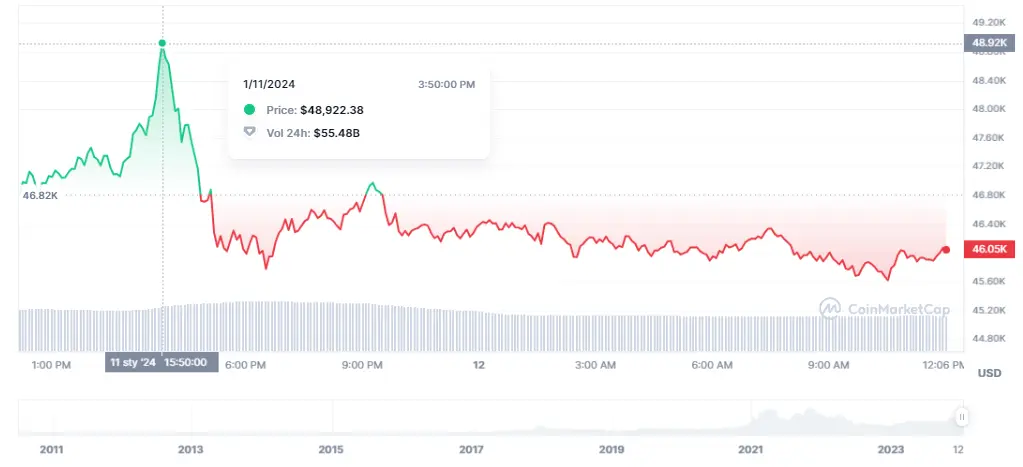Click the Vol 24h icon in tooltip
Viewport: 1023px width, 467px height.
click(249, 132)
